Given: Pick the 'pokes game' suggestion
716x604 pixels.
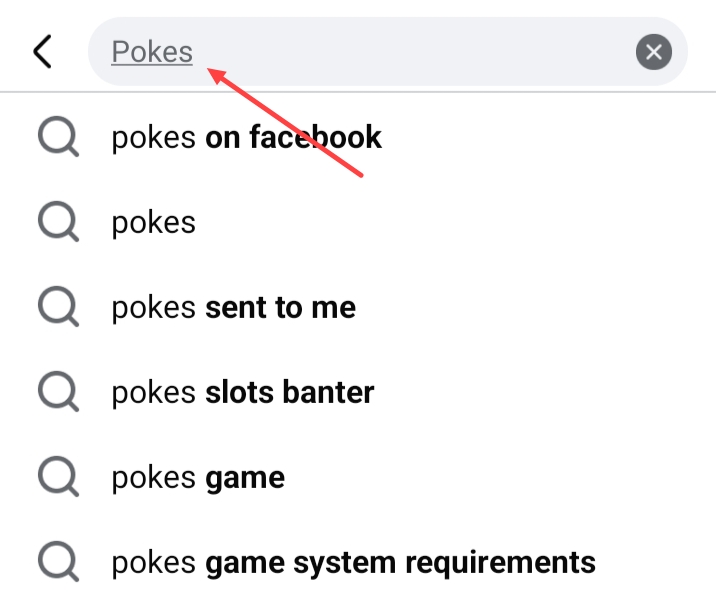Looking at the screenshot, I should tap(198, 477).
